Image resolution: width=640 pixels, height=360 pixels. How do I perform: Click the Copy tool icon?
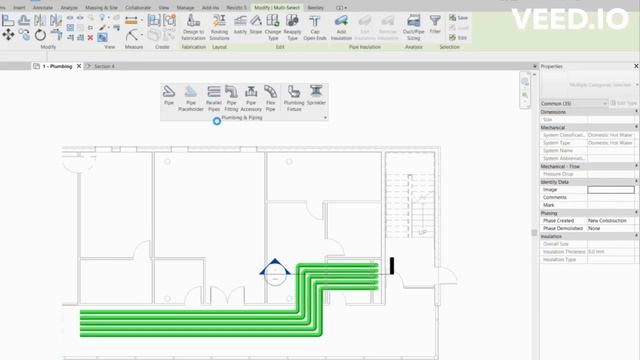24,35
